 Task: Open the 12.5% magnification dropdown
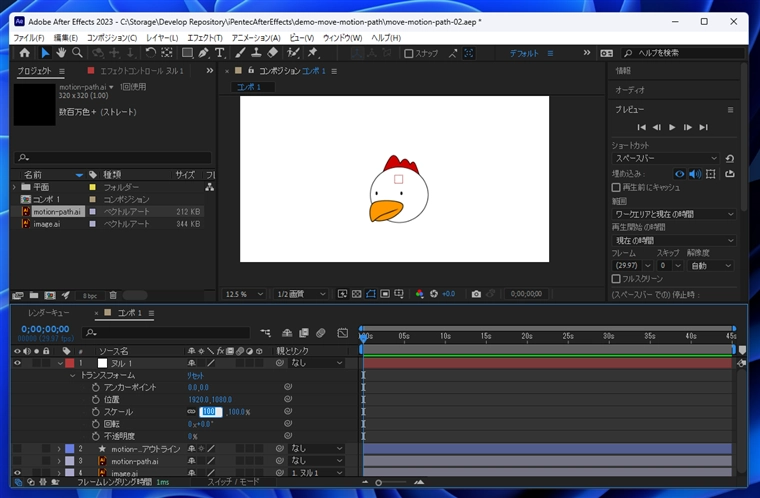click(x=245, y=294)
